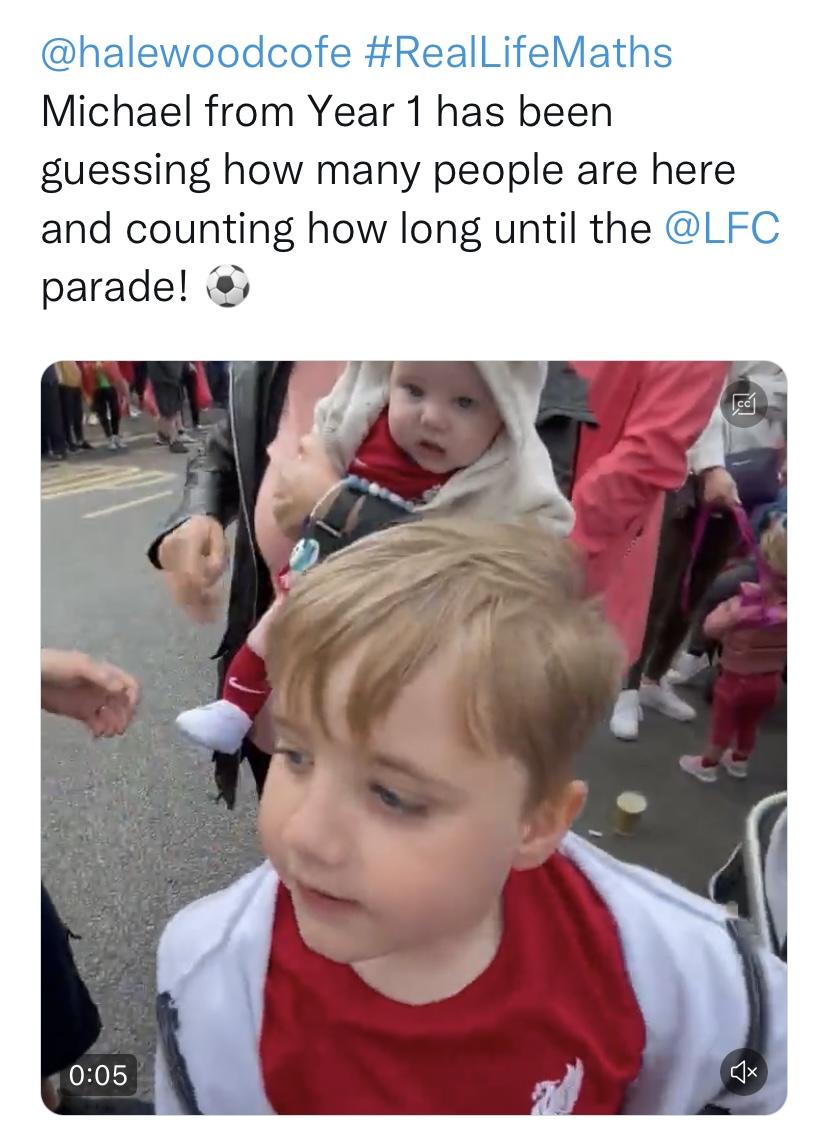
Task: Click the tweet line starting Michael from Year 1
Action: (327, 112)
